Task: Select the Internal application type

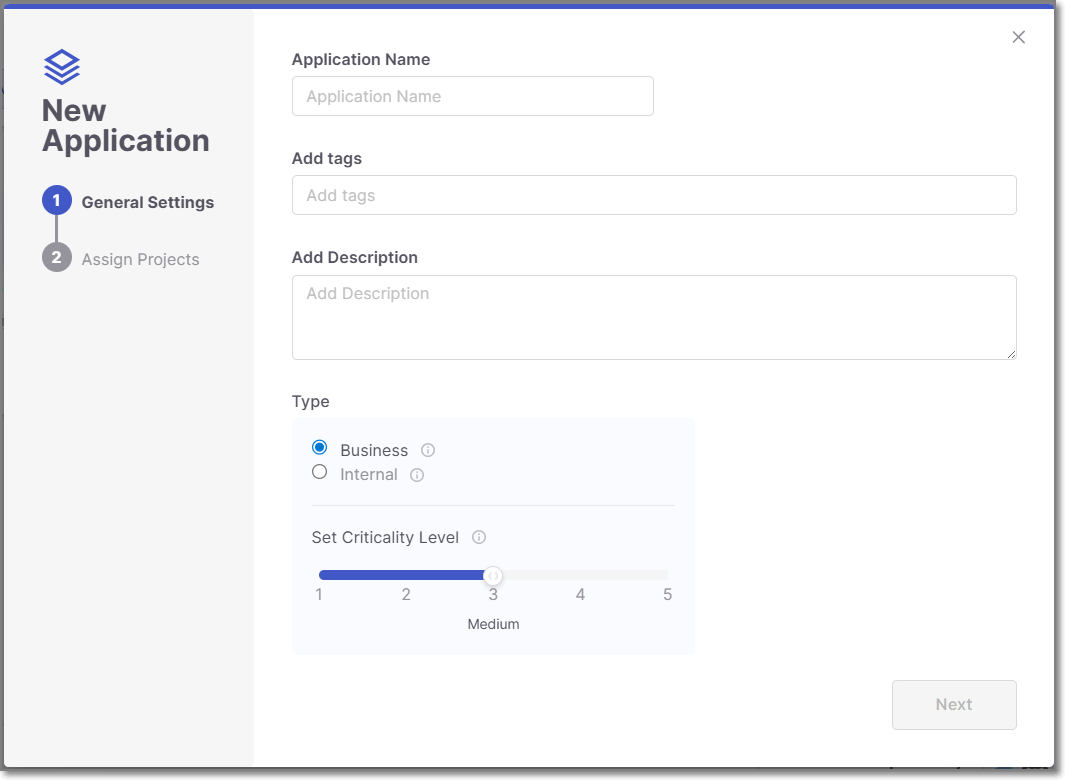Action: 319,471
